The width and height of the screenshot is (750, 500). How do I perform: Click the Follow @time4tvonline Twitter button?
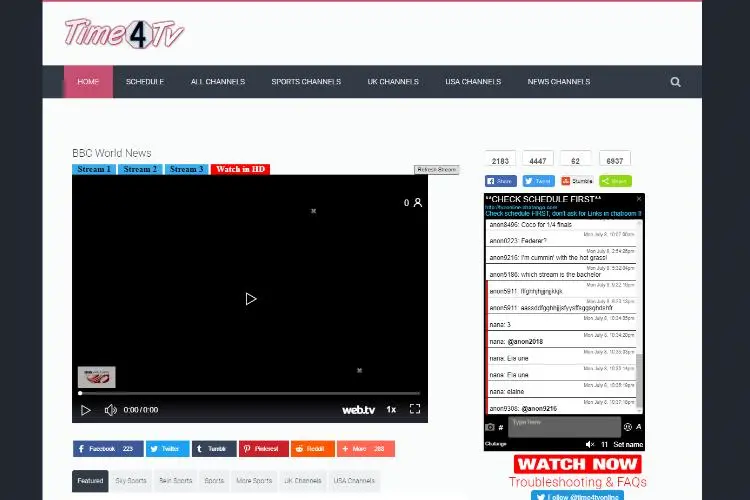[x=577, y=496]
